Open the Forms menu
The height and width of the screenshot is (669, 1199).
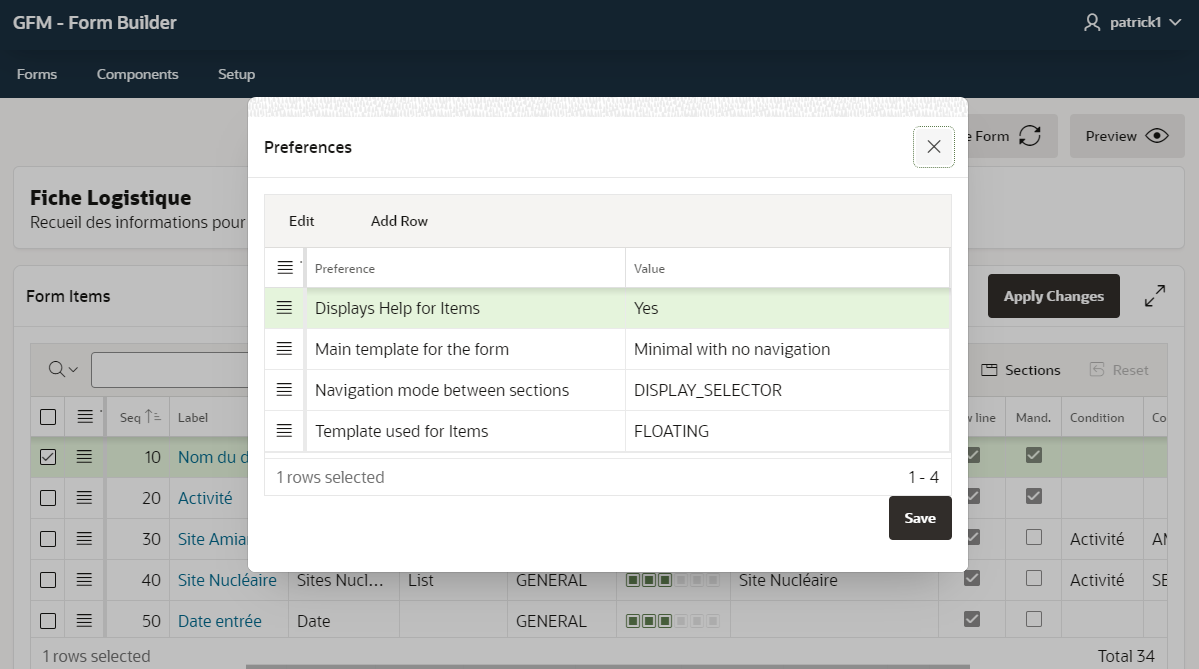tap(36, 74)
